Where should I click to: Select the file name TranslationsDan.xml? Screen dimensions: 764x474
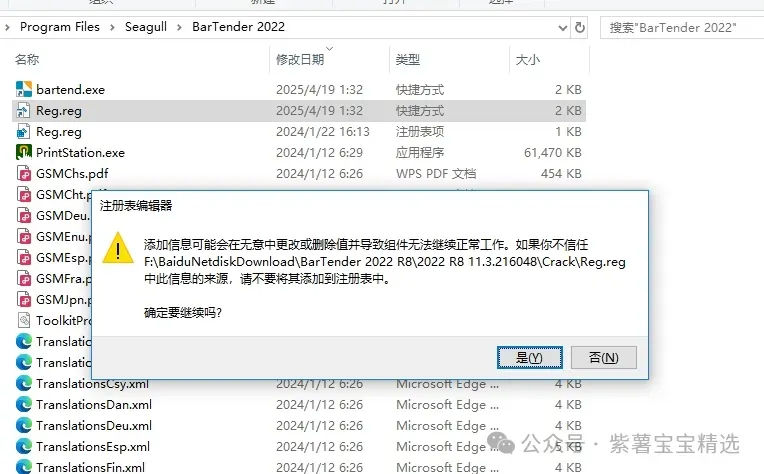94,404
